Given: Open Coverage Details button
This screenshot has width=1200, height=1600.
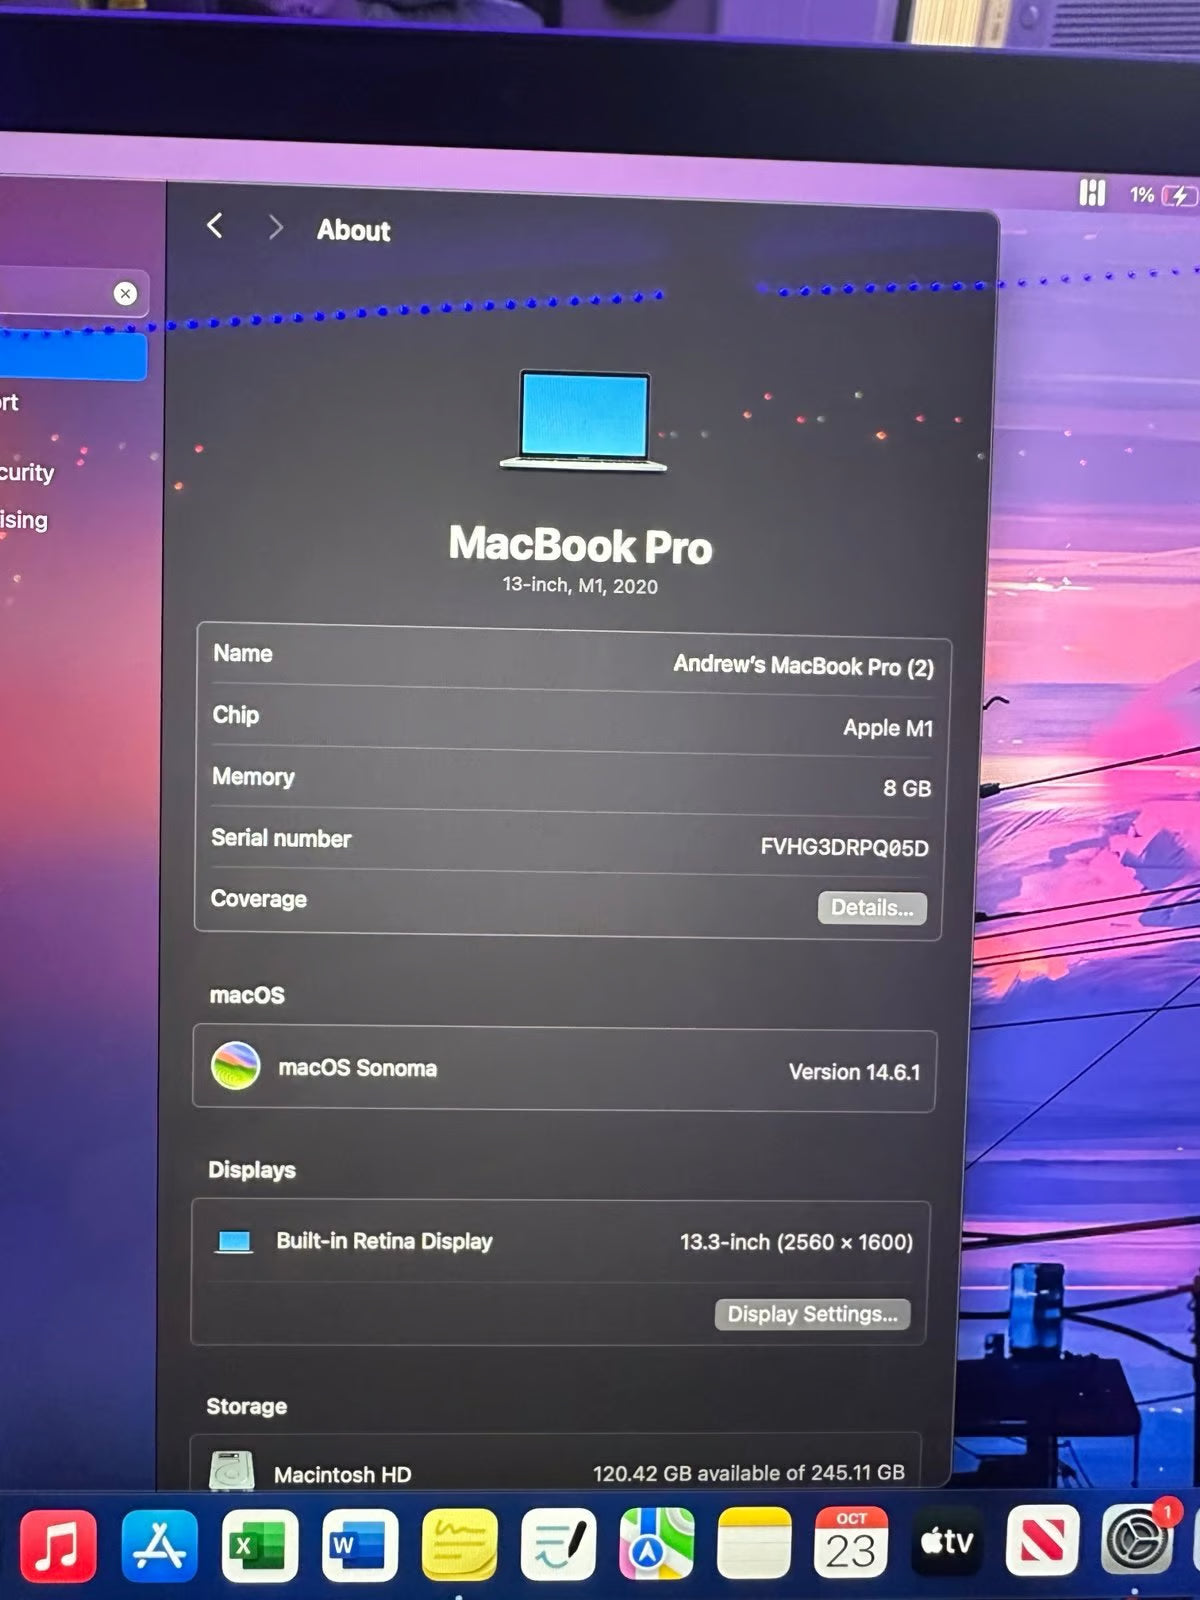Looking at the screenshot, I should [x=872, y=908].
